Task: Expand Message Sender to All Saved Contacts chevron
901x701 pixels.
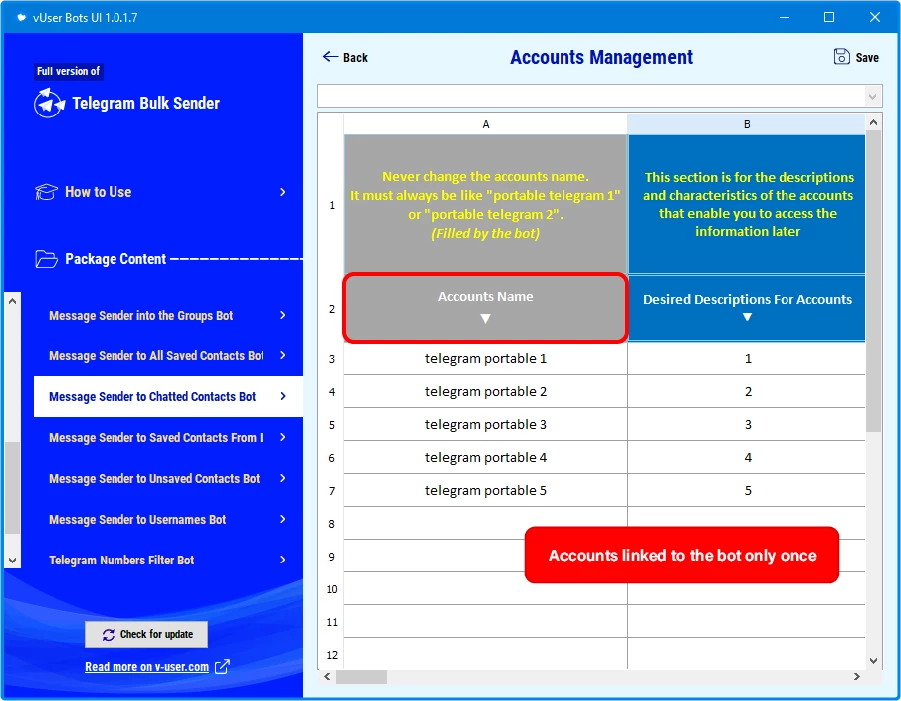Action: click(x=283, y=355)
